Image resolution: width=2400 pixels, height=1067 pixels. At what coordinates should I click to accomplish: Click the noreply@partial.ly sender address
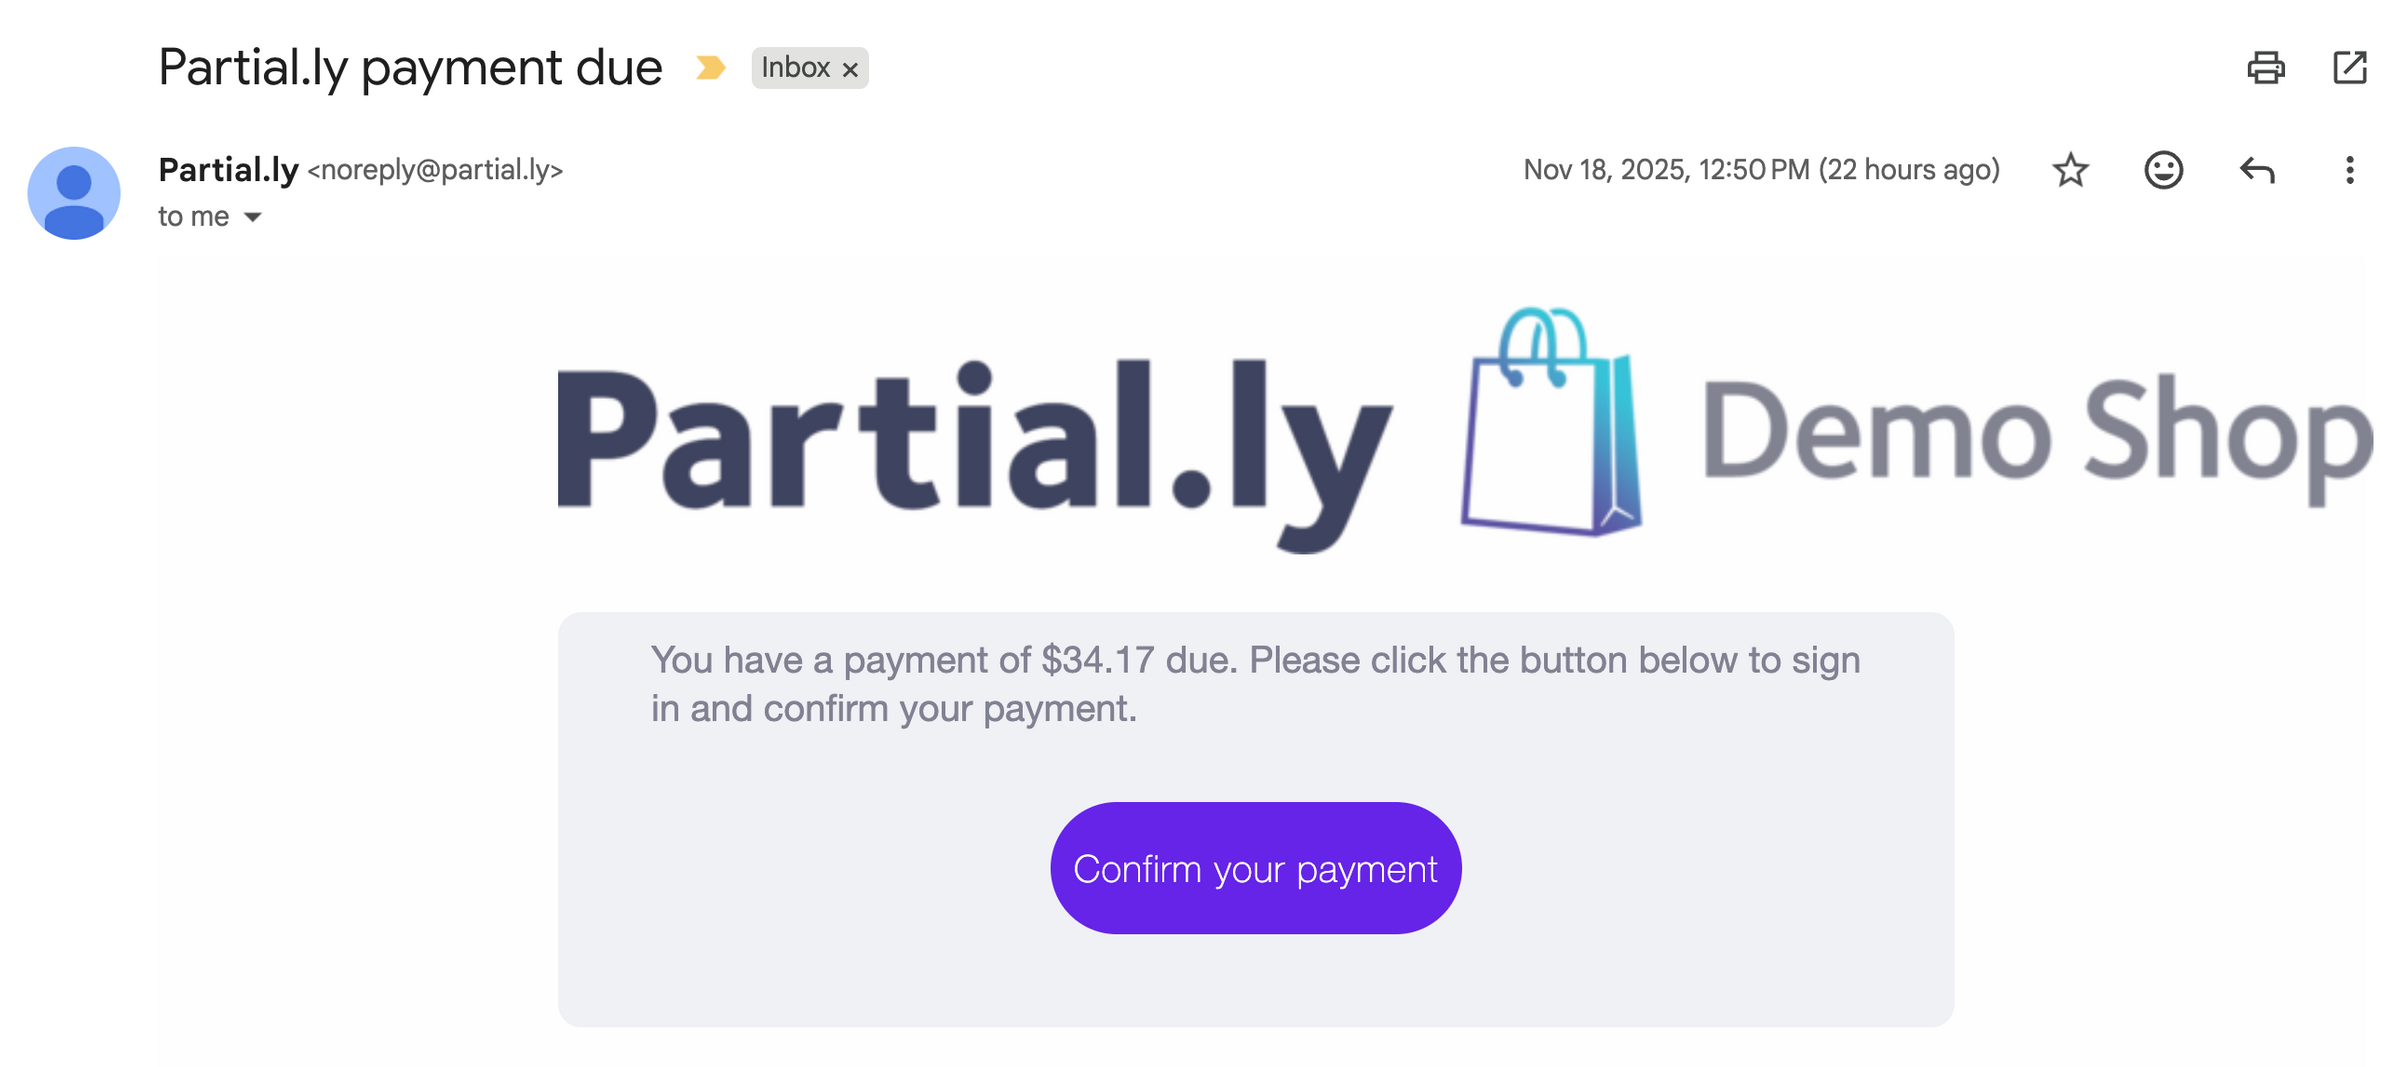click(435, 170)
